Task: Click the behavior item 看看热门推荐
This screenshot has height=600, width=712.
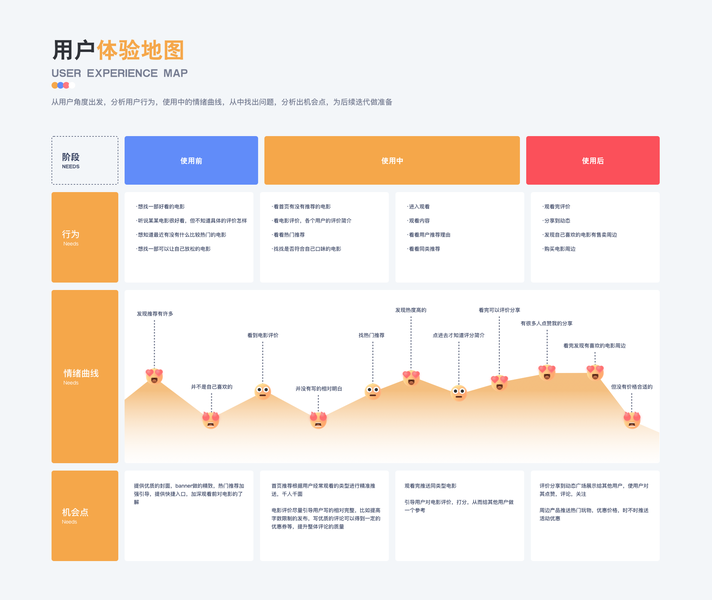Action: pos(288,235)
